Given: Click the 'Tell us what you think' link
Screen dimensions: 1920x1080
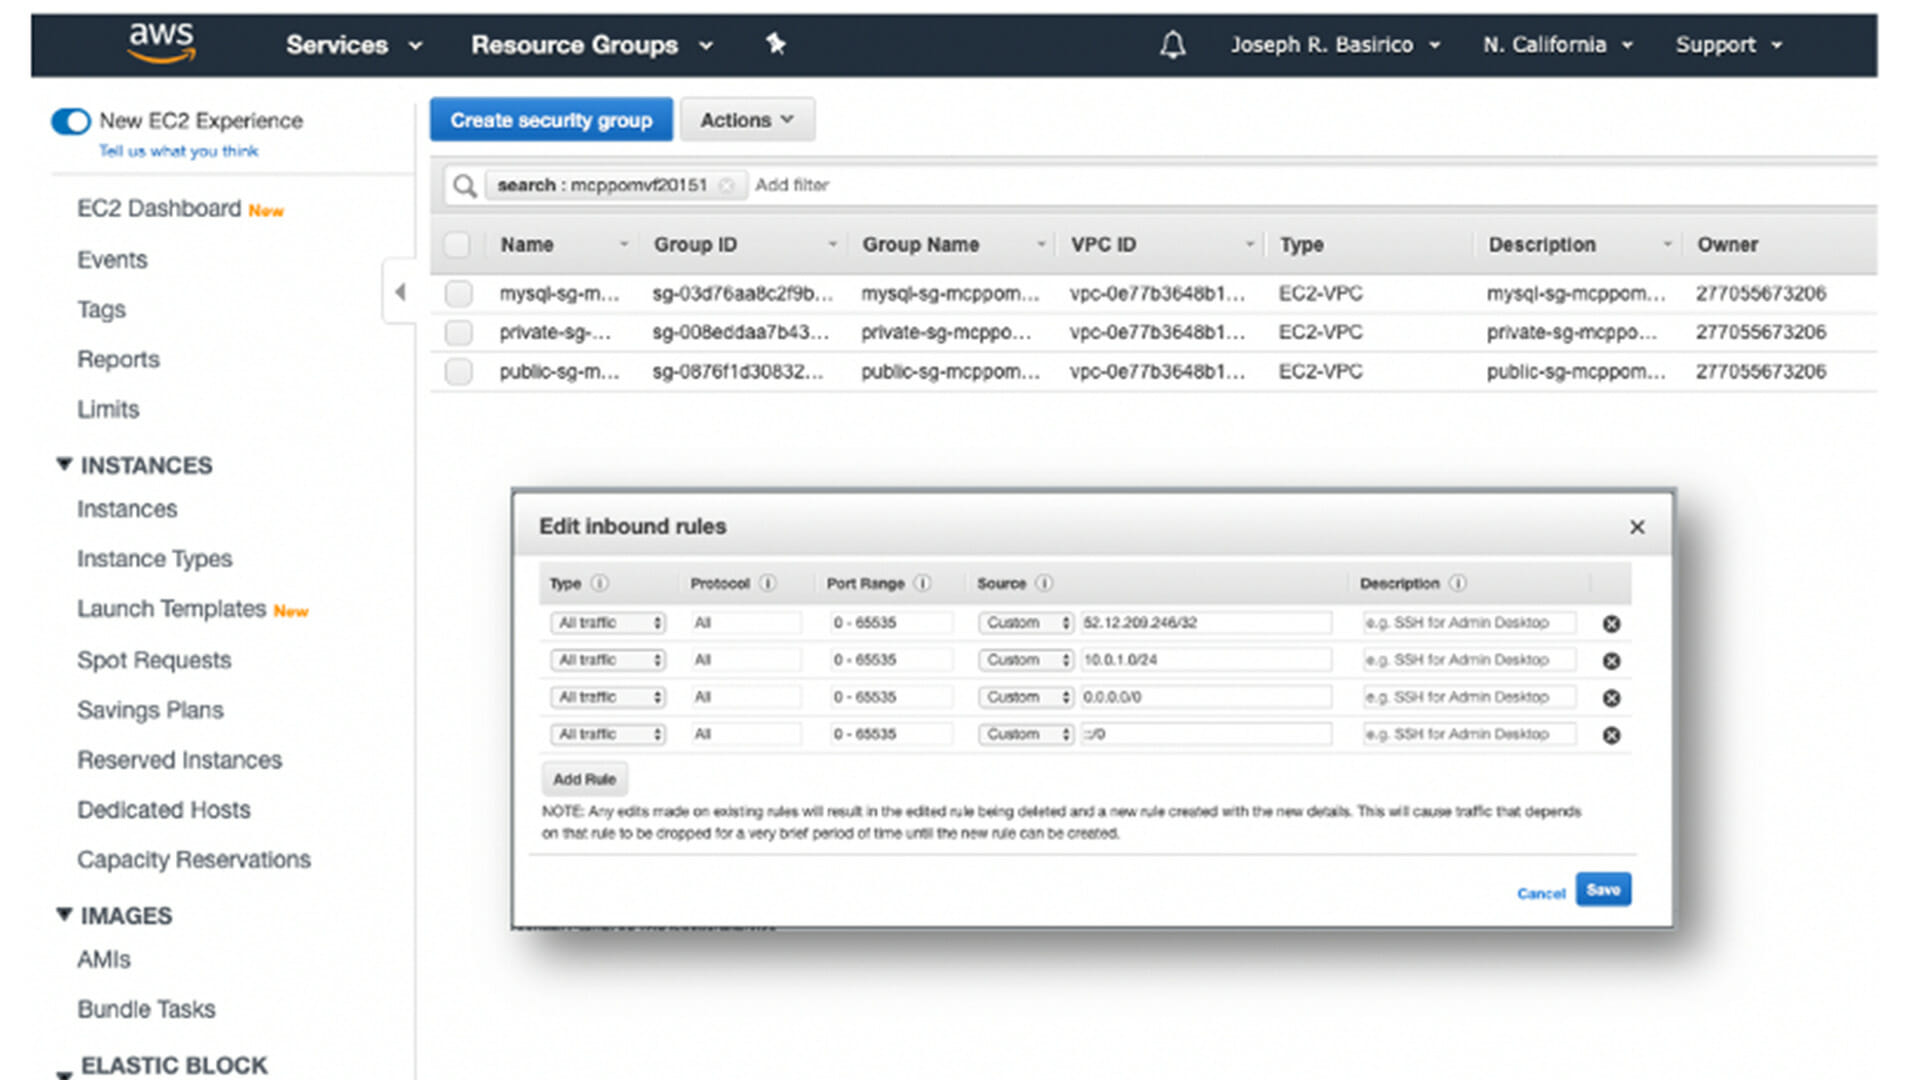Looking at the screenshot, I should coord(178,151).
